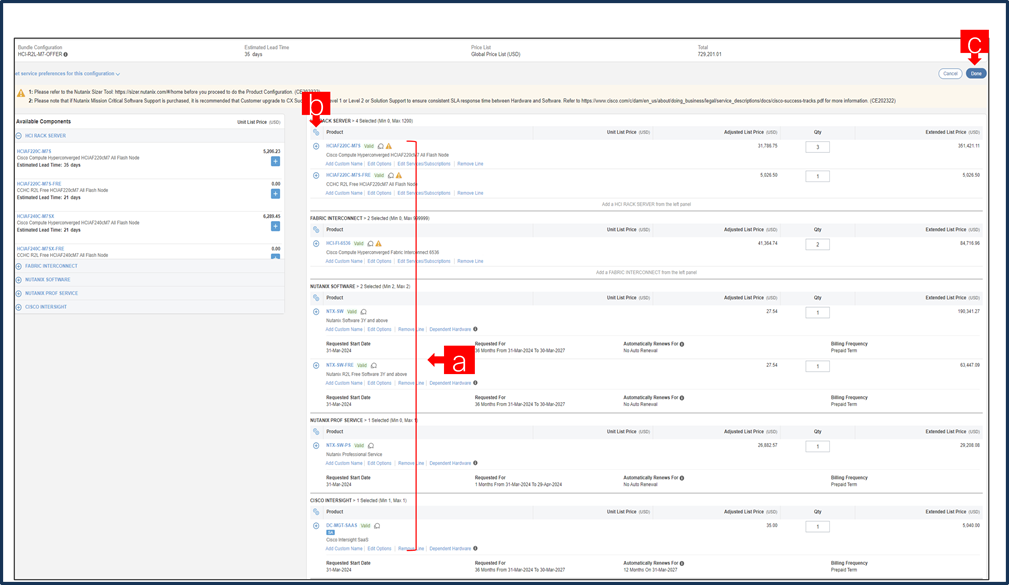Expand the NTX-SW-PS line

click(316, 446)
